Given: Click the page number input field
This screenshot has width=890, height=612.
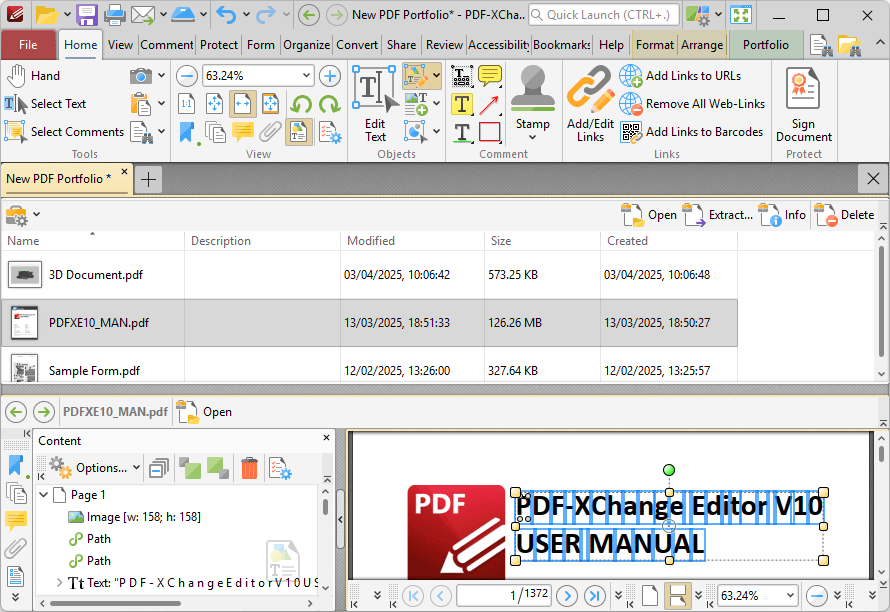Looking at the screenshot, I should coord(503,595).
